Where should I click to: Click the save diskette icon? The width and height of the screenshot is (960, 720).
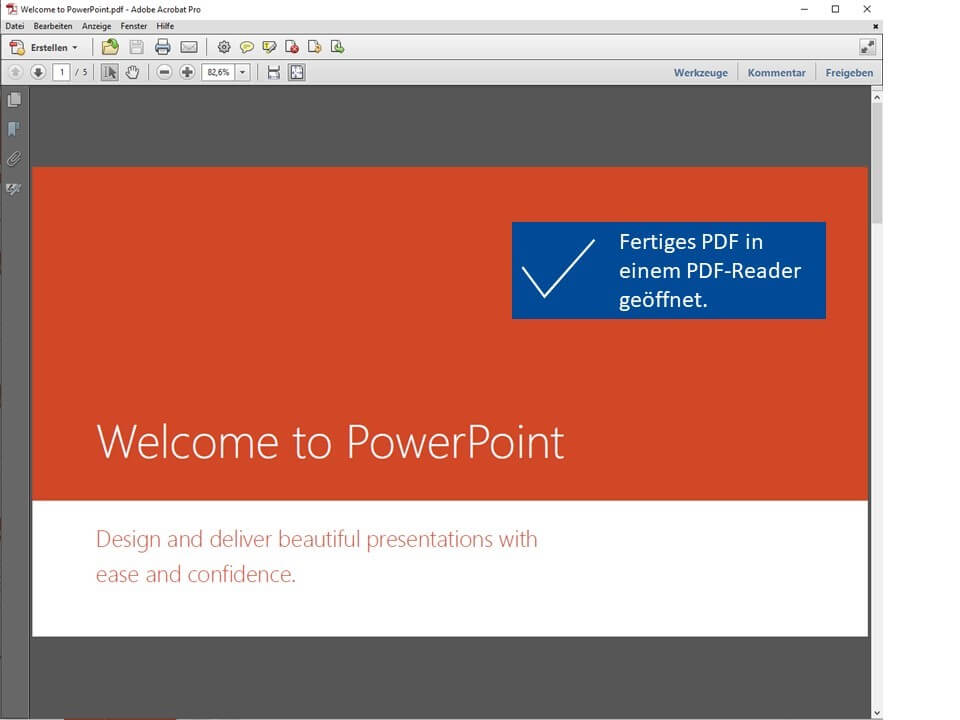[137, 47]
